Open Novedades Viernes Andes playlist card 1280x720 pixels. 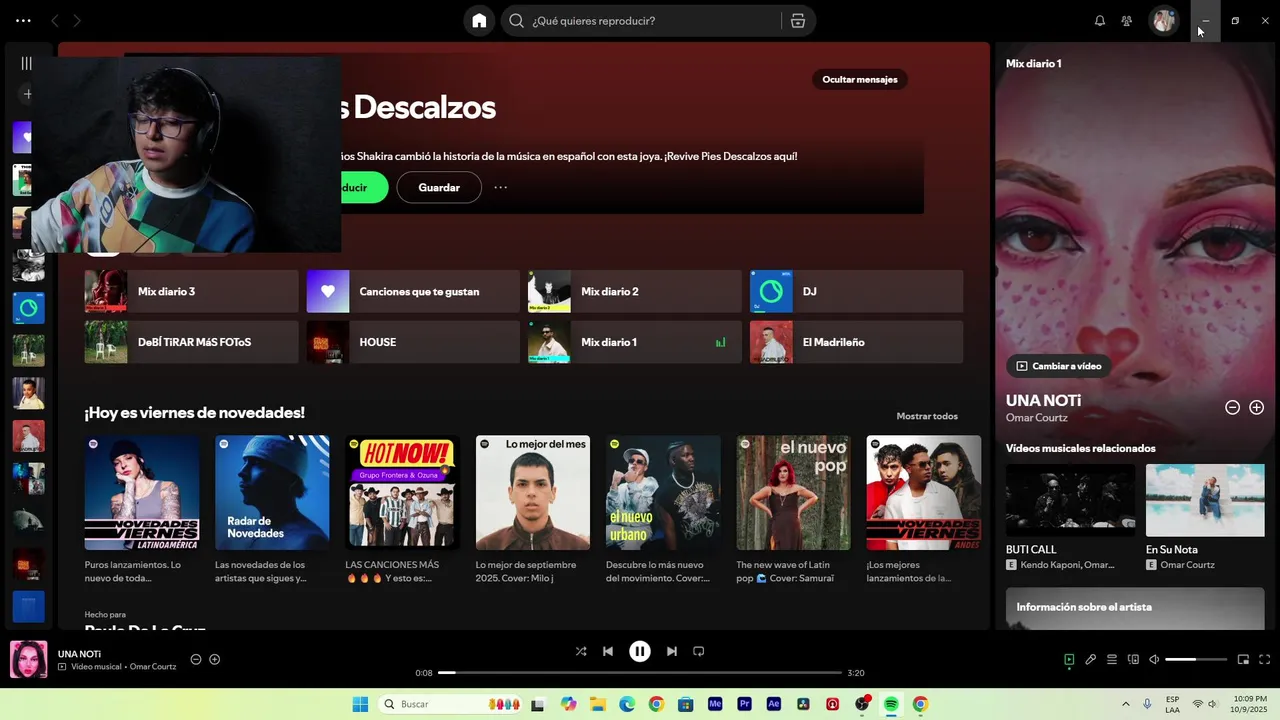(924, 509)
